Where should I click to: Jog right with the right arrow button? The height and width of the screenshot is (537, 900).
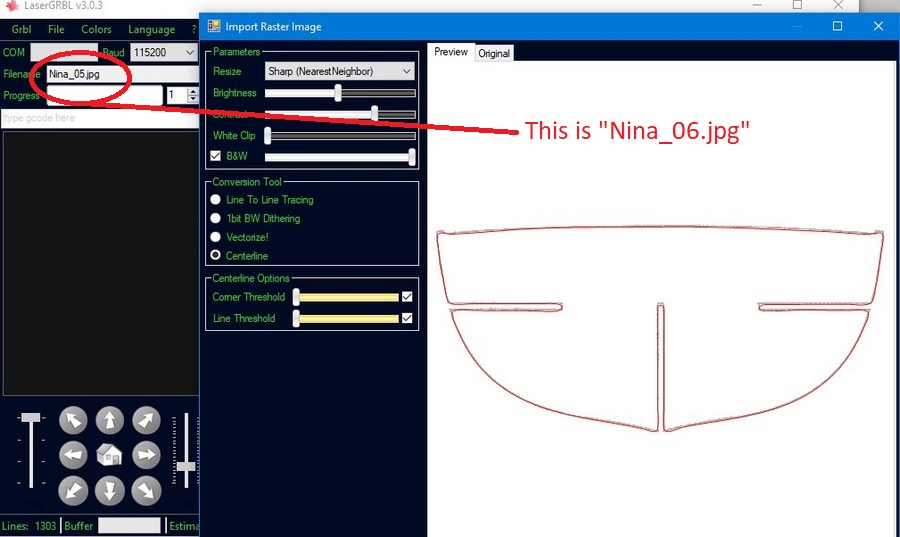pyautogui.click(x=146, y=456)
